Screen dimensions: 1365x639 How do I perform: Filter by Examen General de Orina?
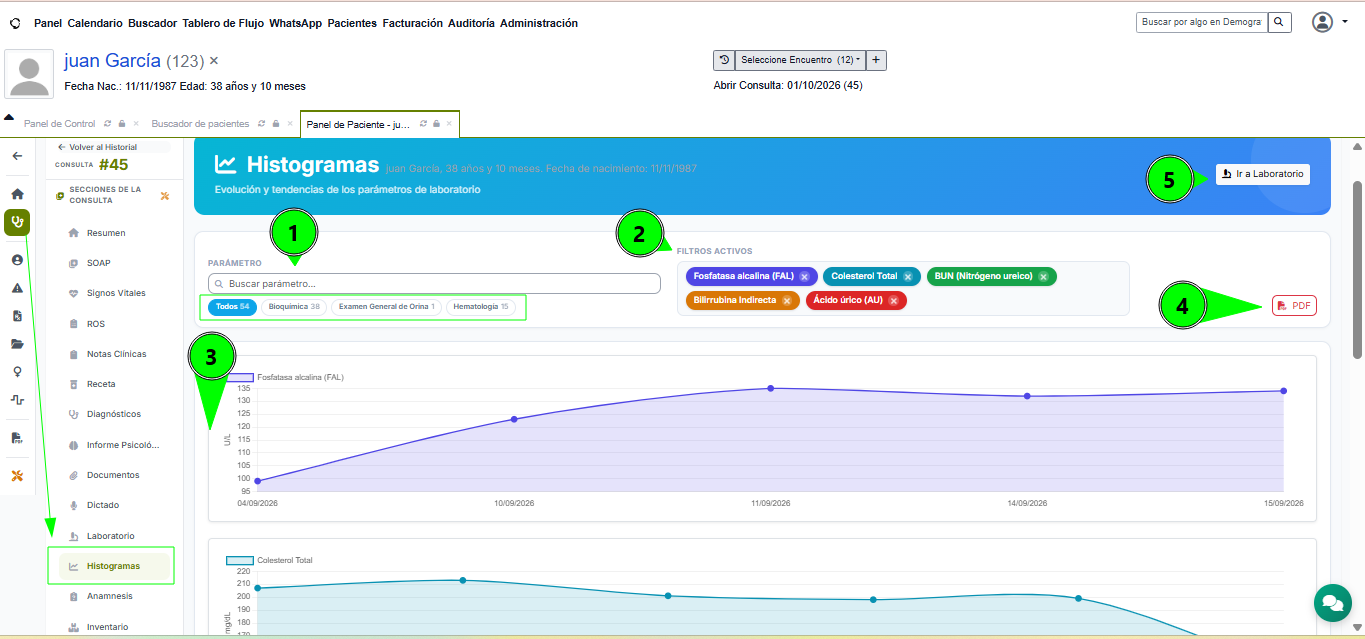[387, 307]
